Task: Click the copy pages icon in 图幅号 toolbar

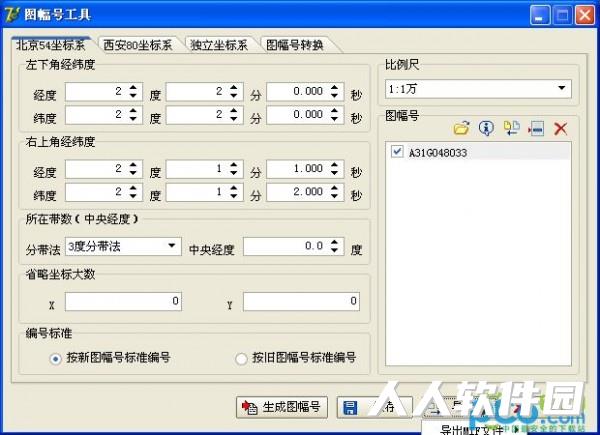Action: (x=512, y=128)
